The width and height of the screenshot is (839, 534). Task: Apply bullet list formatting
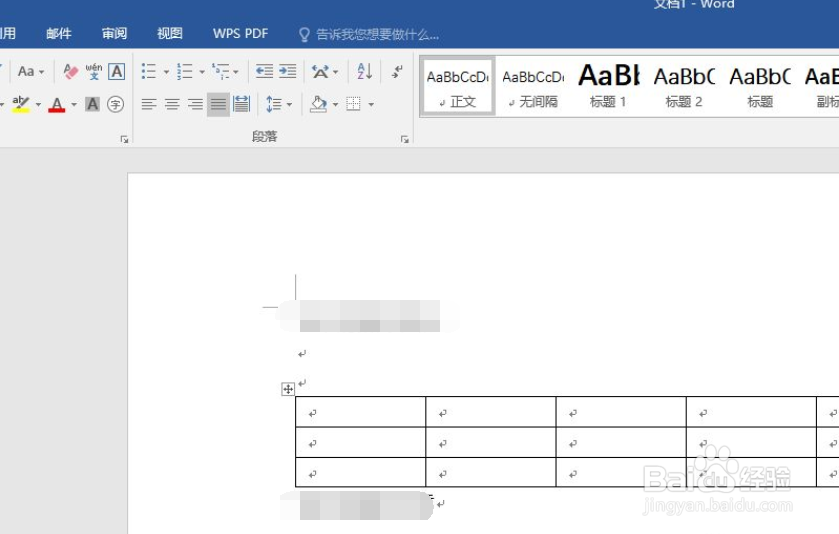[149, 71]
